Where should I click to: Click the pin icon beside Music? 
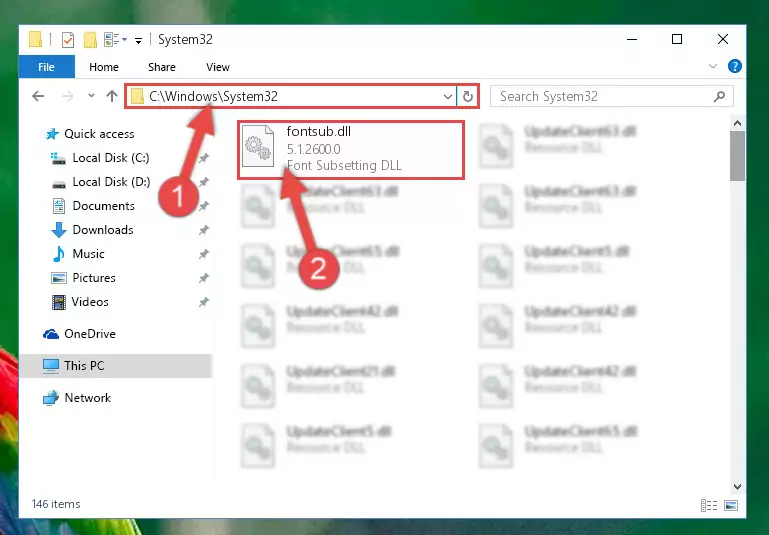coord(204,254)
